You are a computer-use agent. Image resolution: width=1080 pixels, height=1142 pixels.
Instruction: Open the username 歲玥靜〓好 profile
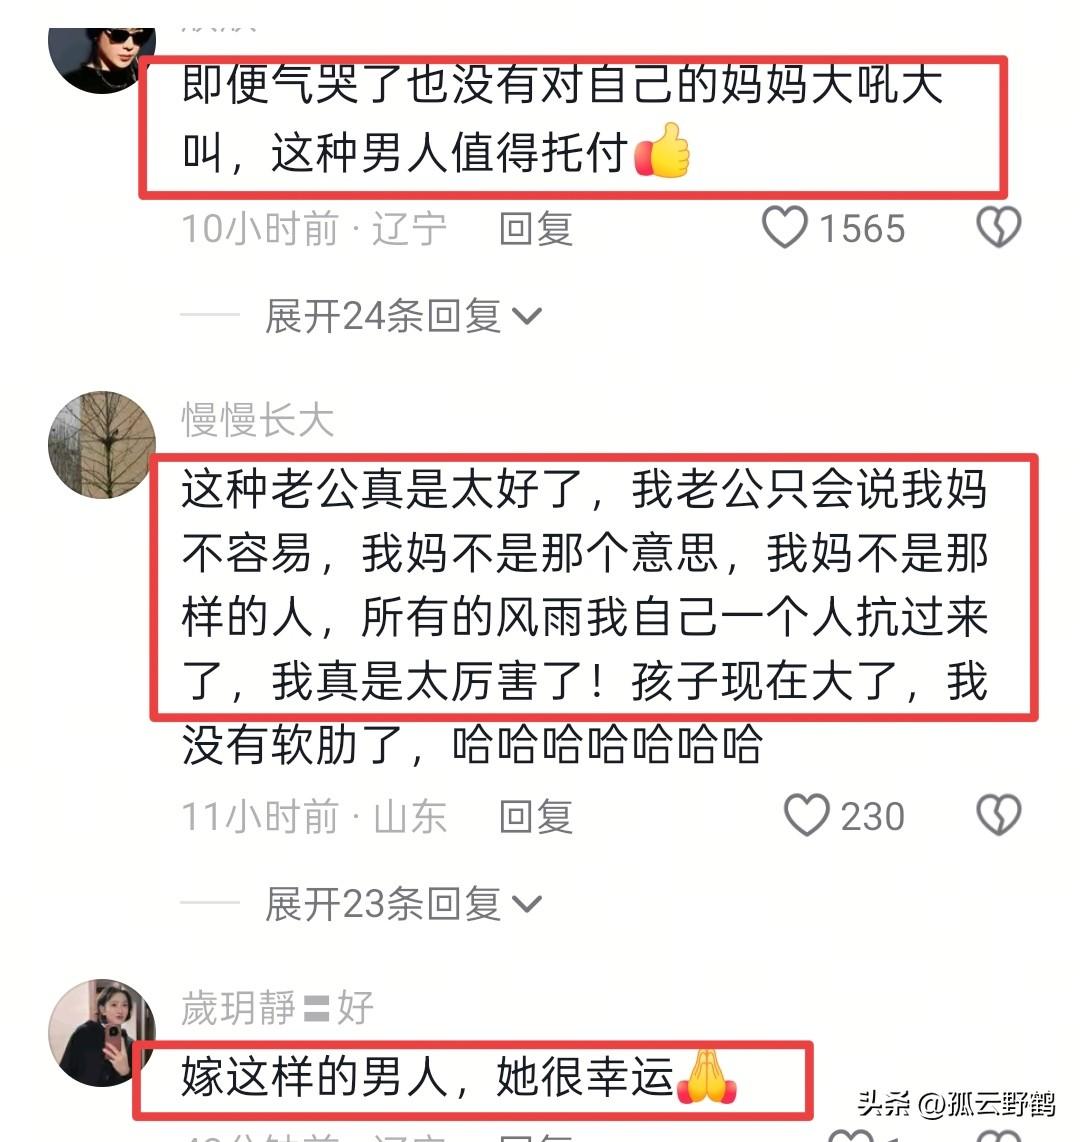click(277, 1008)
